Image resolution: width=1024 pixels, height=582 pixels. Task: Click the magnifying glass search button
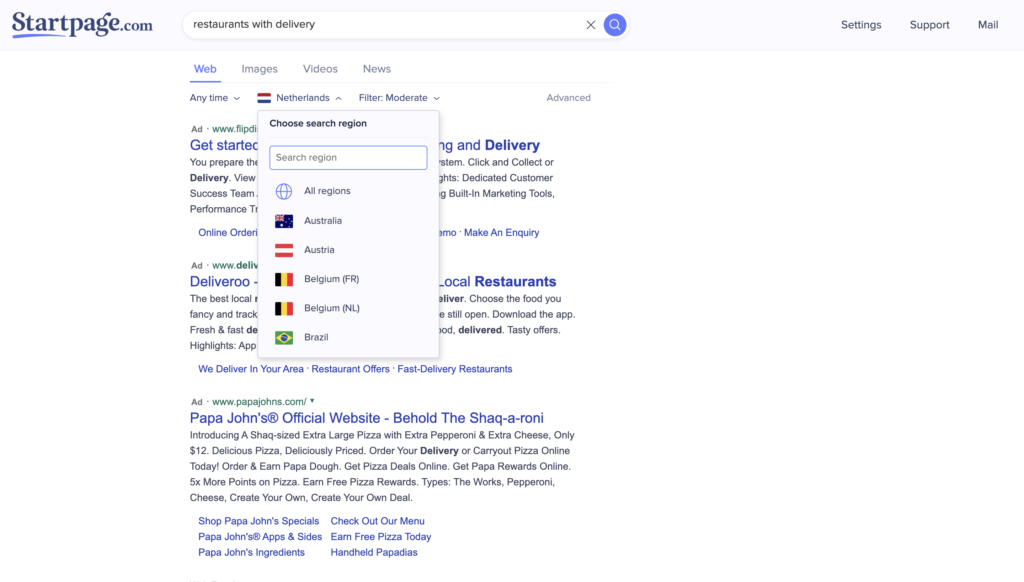615,25
